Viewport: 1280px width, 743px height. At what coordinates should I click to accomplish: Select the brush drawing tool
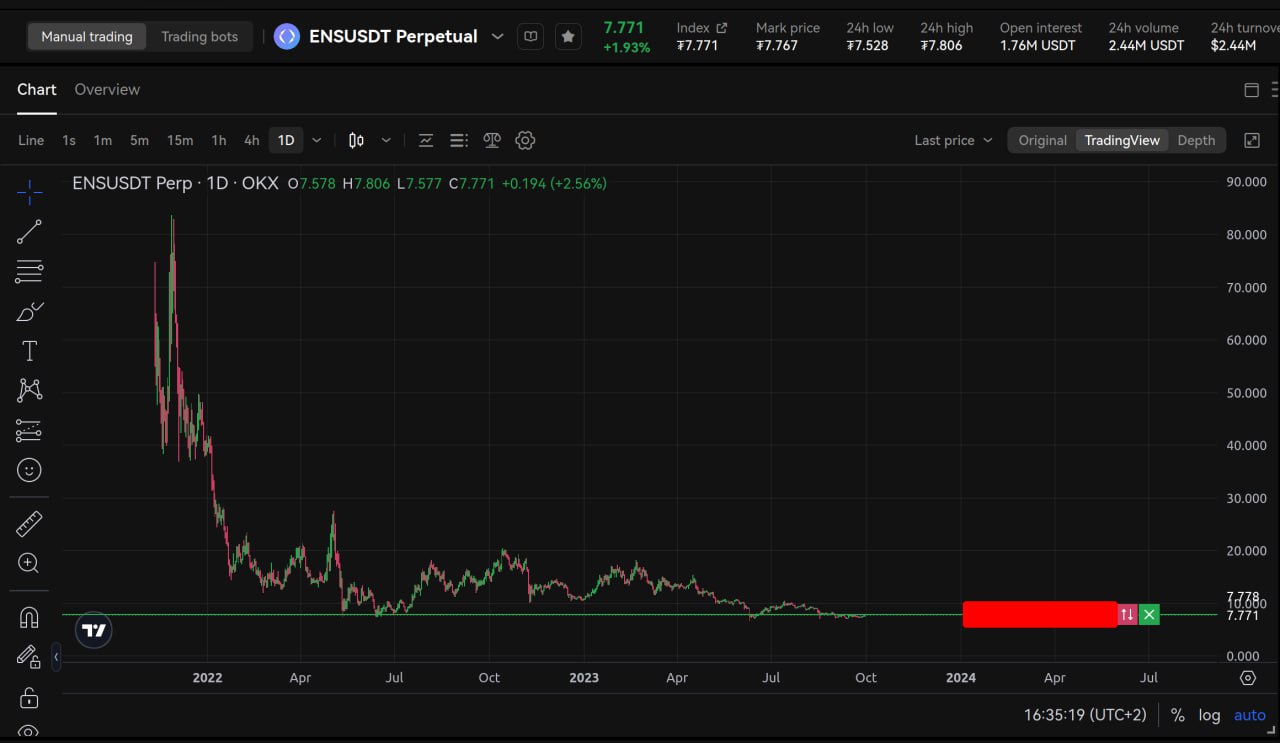pos(29,312)
